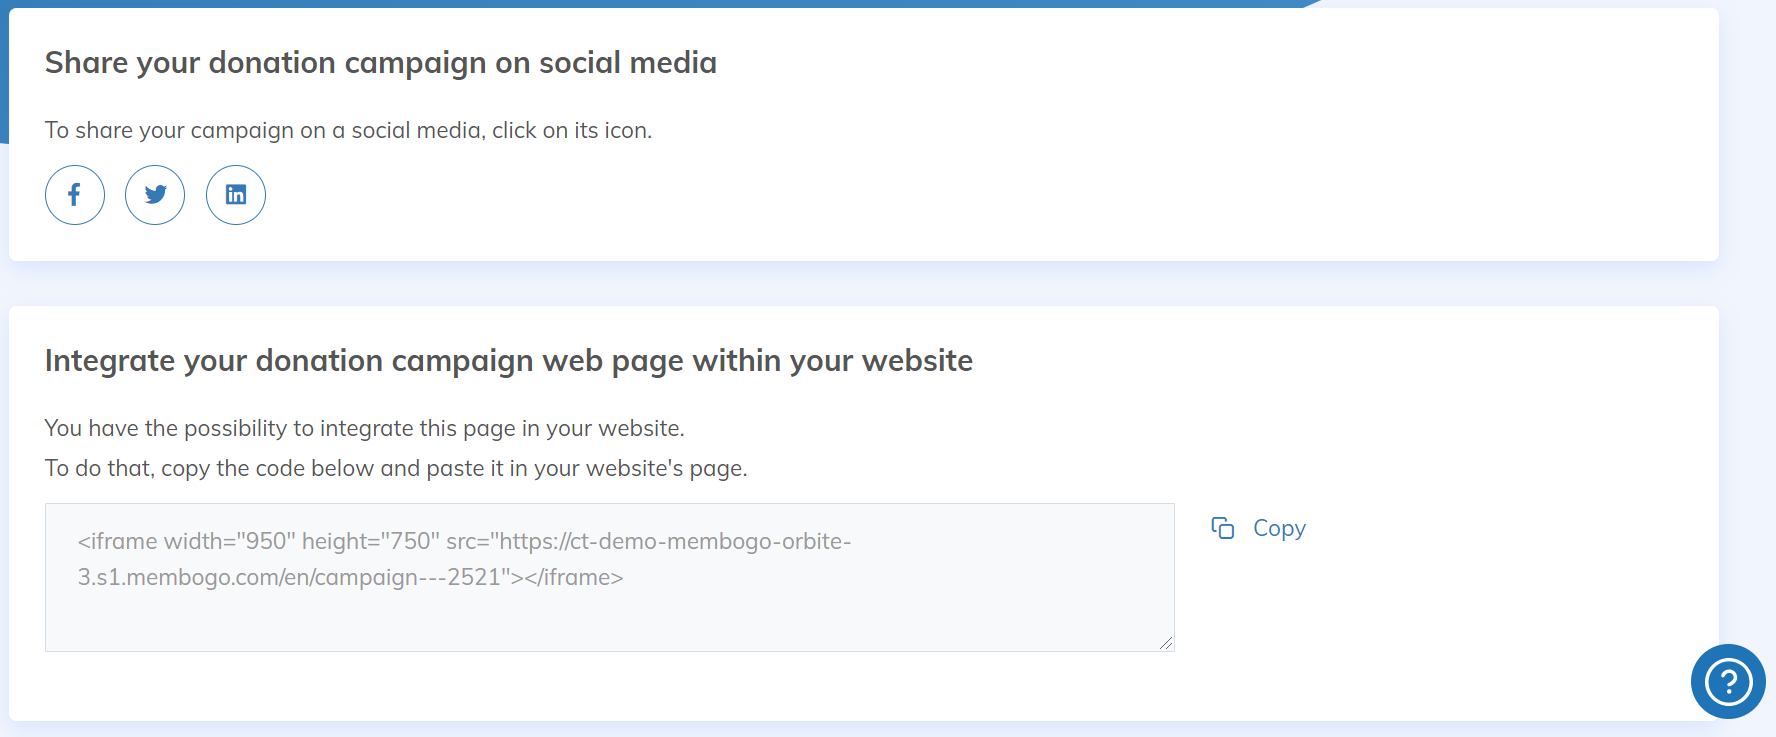Screen dimensions: 1776x737
Task: Click inside the iframe code textarea
Action: pyautogui.click(x=610, y=577)
